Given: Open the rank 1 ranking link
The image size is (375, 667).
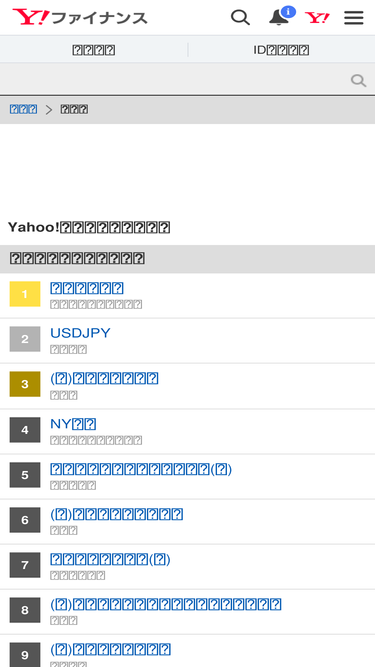Looking at the screenshot, I should [x=87, y=288].
